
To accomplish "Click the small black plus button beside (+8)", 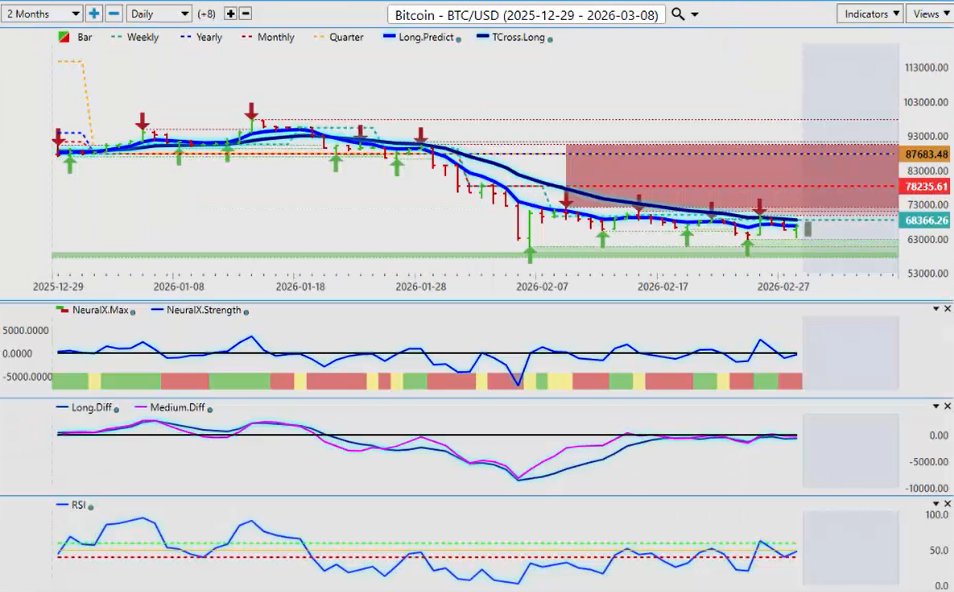I will pos(231,13).
